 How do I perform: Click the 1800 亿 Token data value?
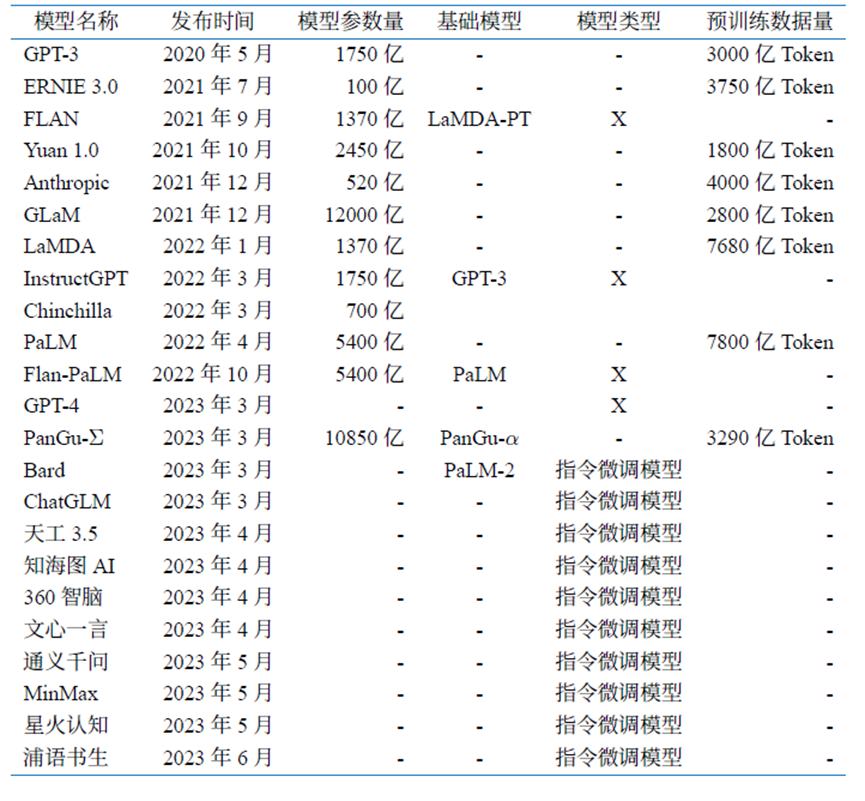pyautogui.click(x=770, y=150)
